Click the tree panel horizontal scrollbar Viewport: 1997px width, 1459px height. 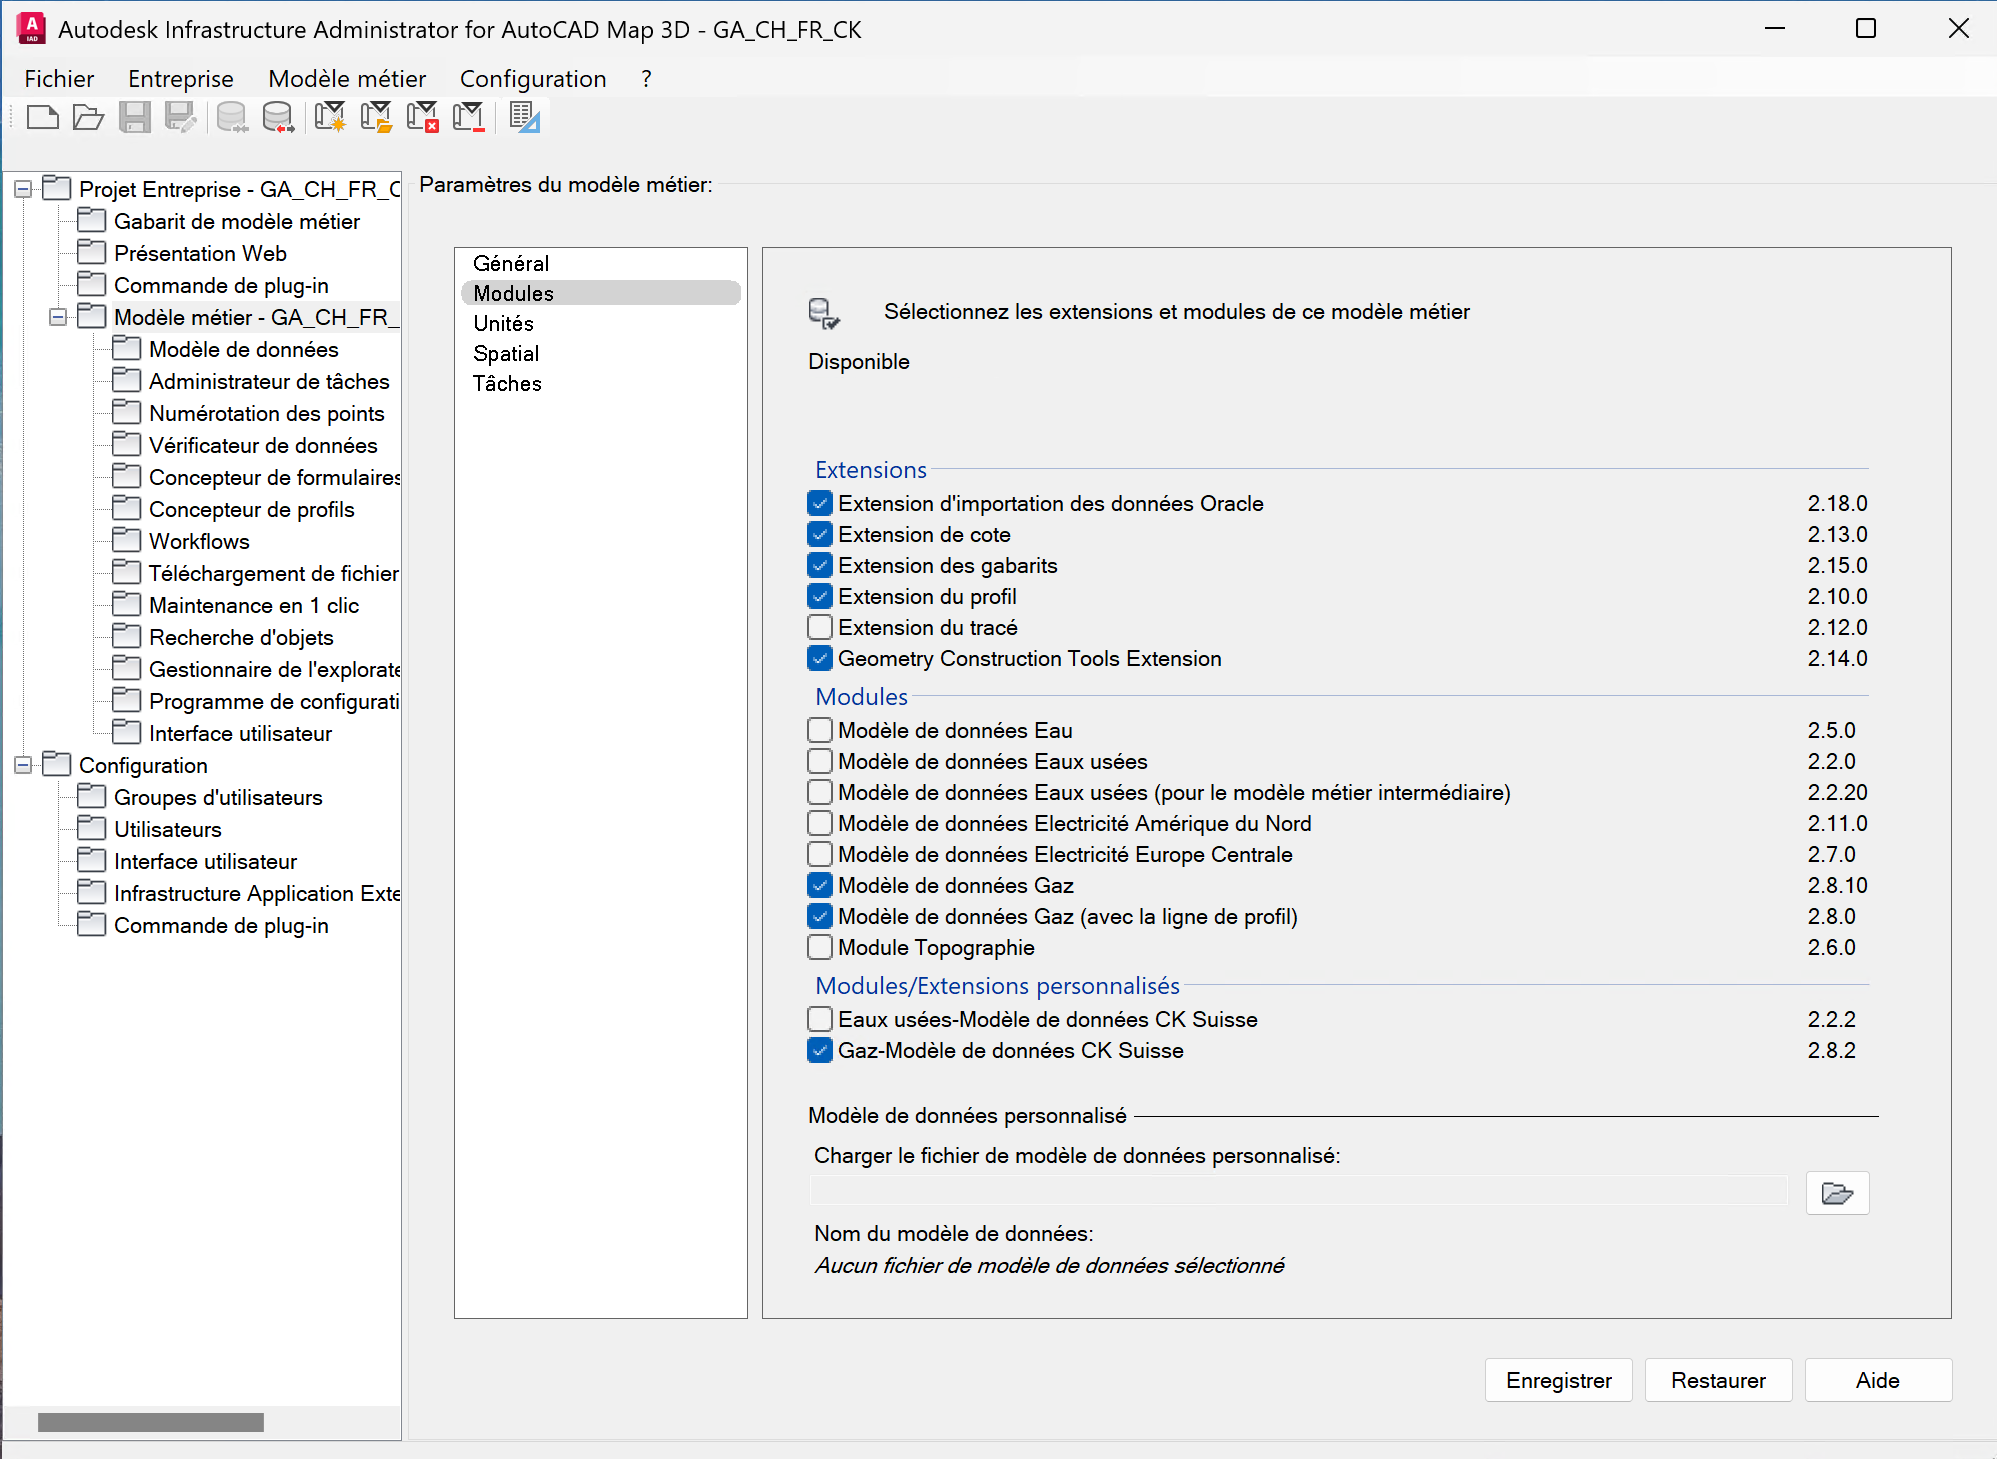coord(150,1422)
